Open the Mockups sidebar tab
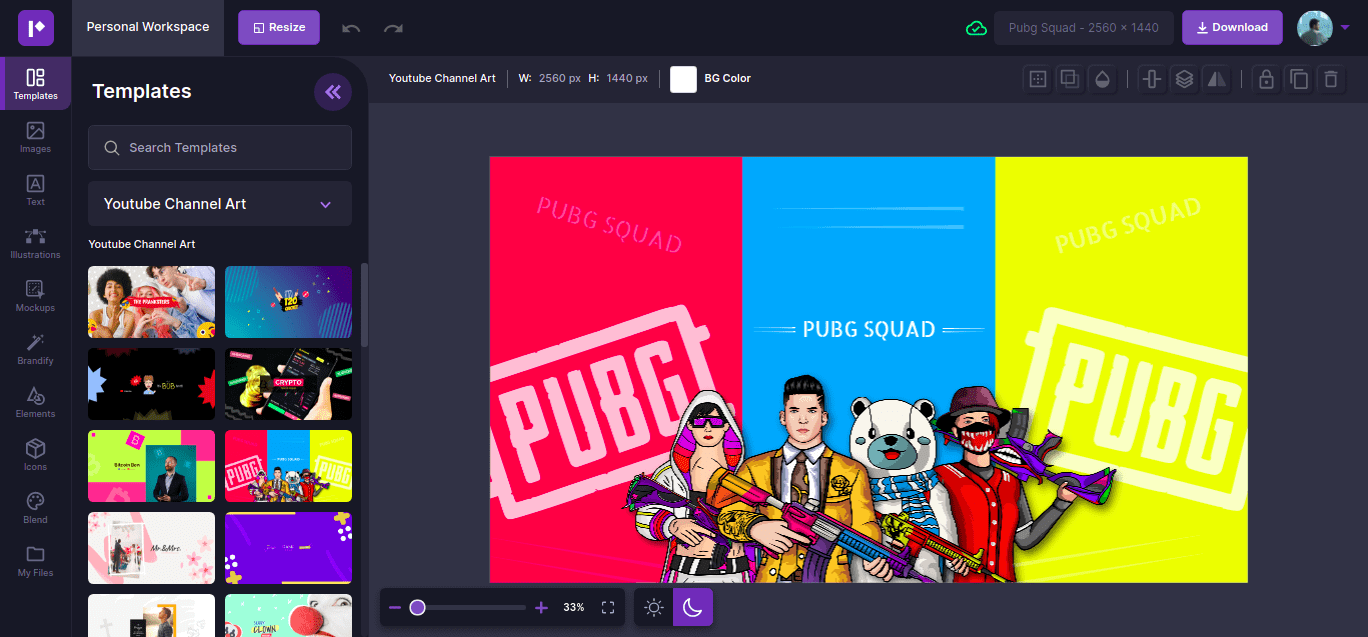 (x=35, y=296)
